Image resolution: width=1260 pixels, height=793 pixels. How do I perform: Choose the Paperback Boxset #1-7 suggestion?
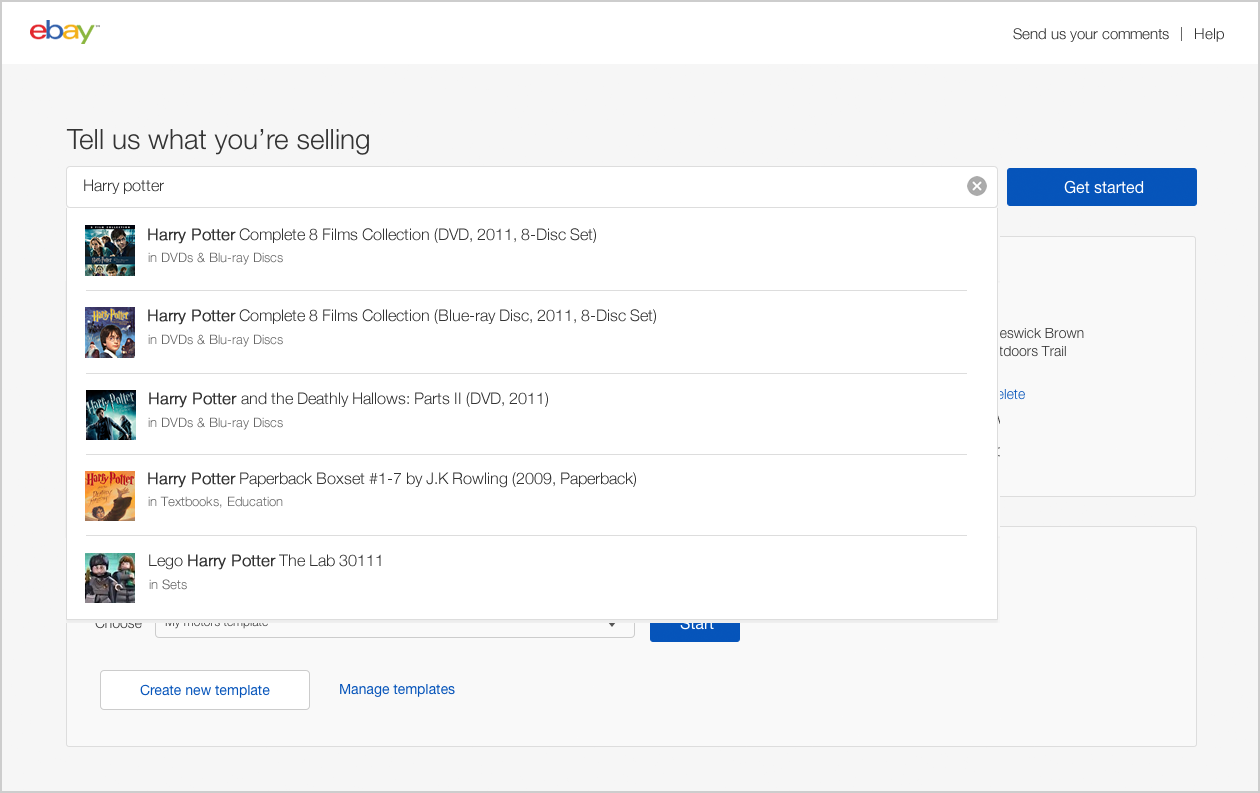[x=532, y=495]
